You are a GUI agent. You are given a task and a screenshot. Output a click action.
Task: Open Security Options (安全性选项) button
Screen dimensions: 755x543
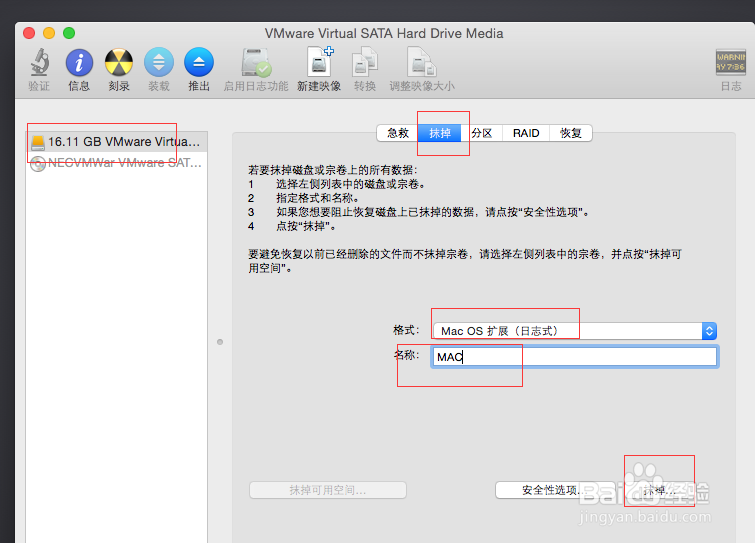555,490
